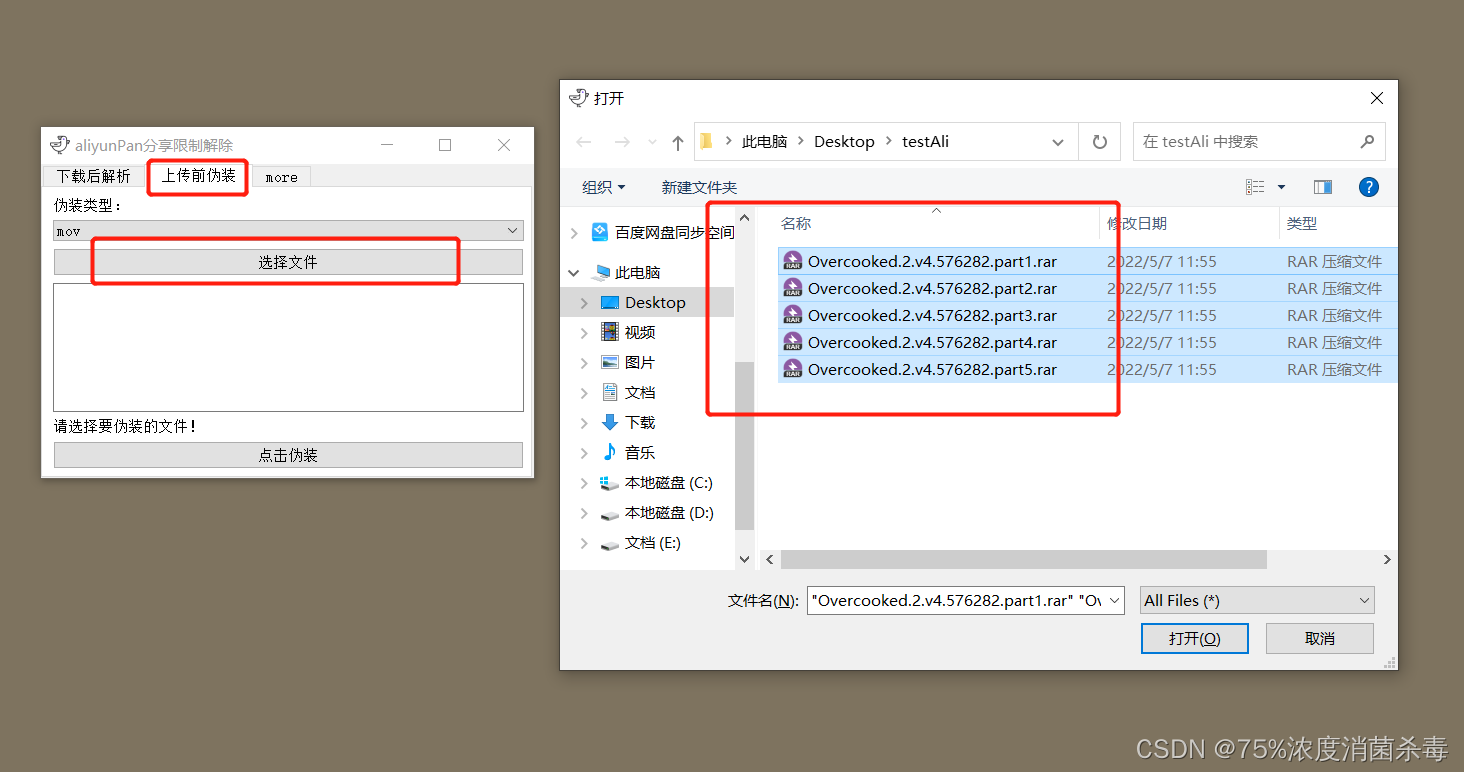The image size is (1464, 772).
Task: Switch to 'Disguise before upload' (上传前伪装) tab
Action: coord(199,175)
